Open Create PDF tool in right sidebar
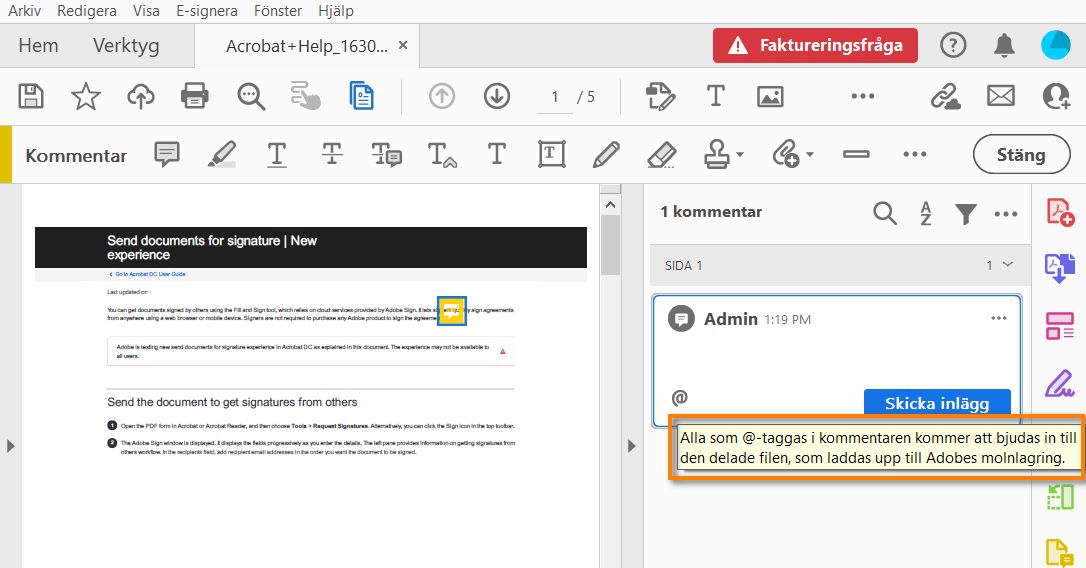The image size is (1086, 568). click(1060, 213)
